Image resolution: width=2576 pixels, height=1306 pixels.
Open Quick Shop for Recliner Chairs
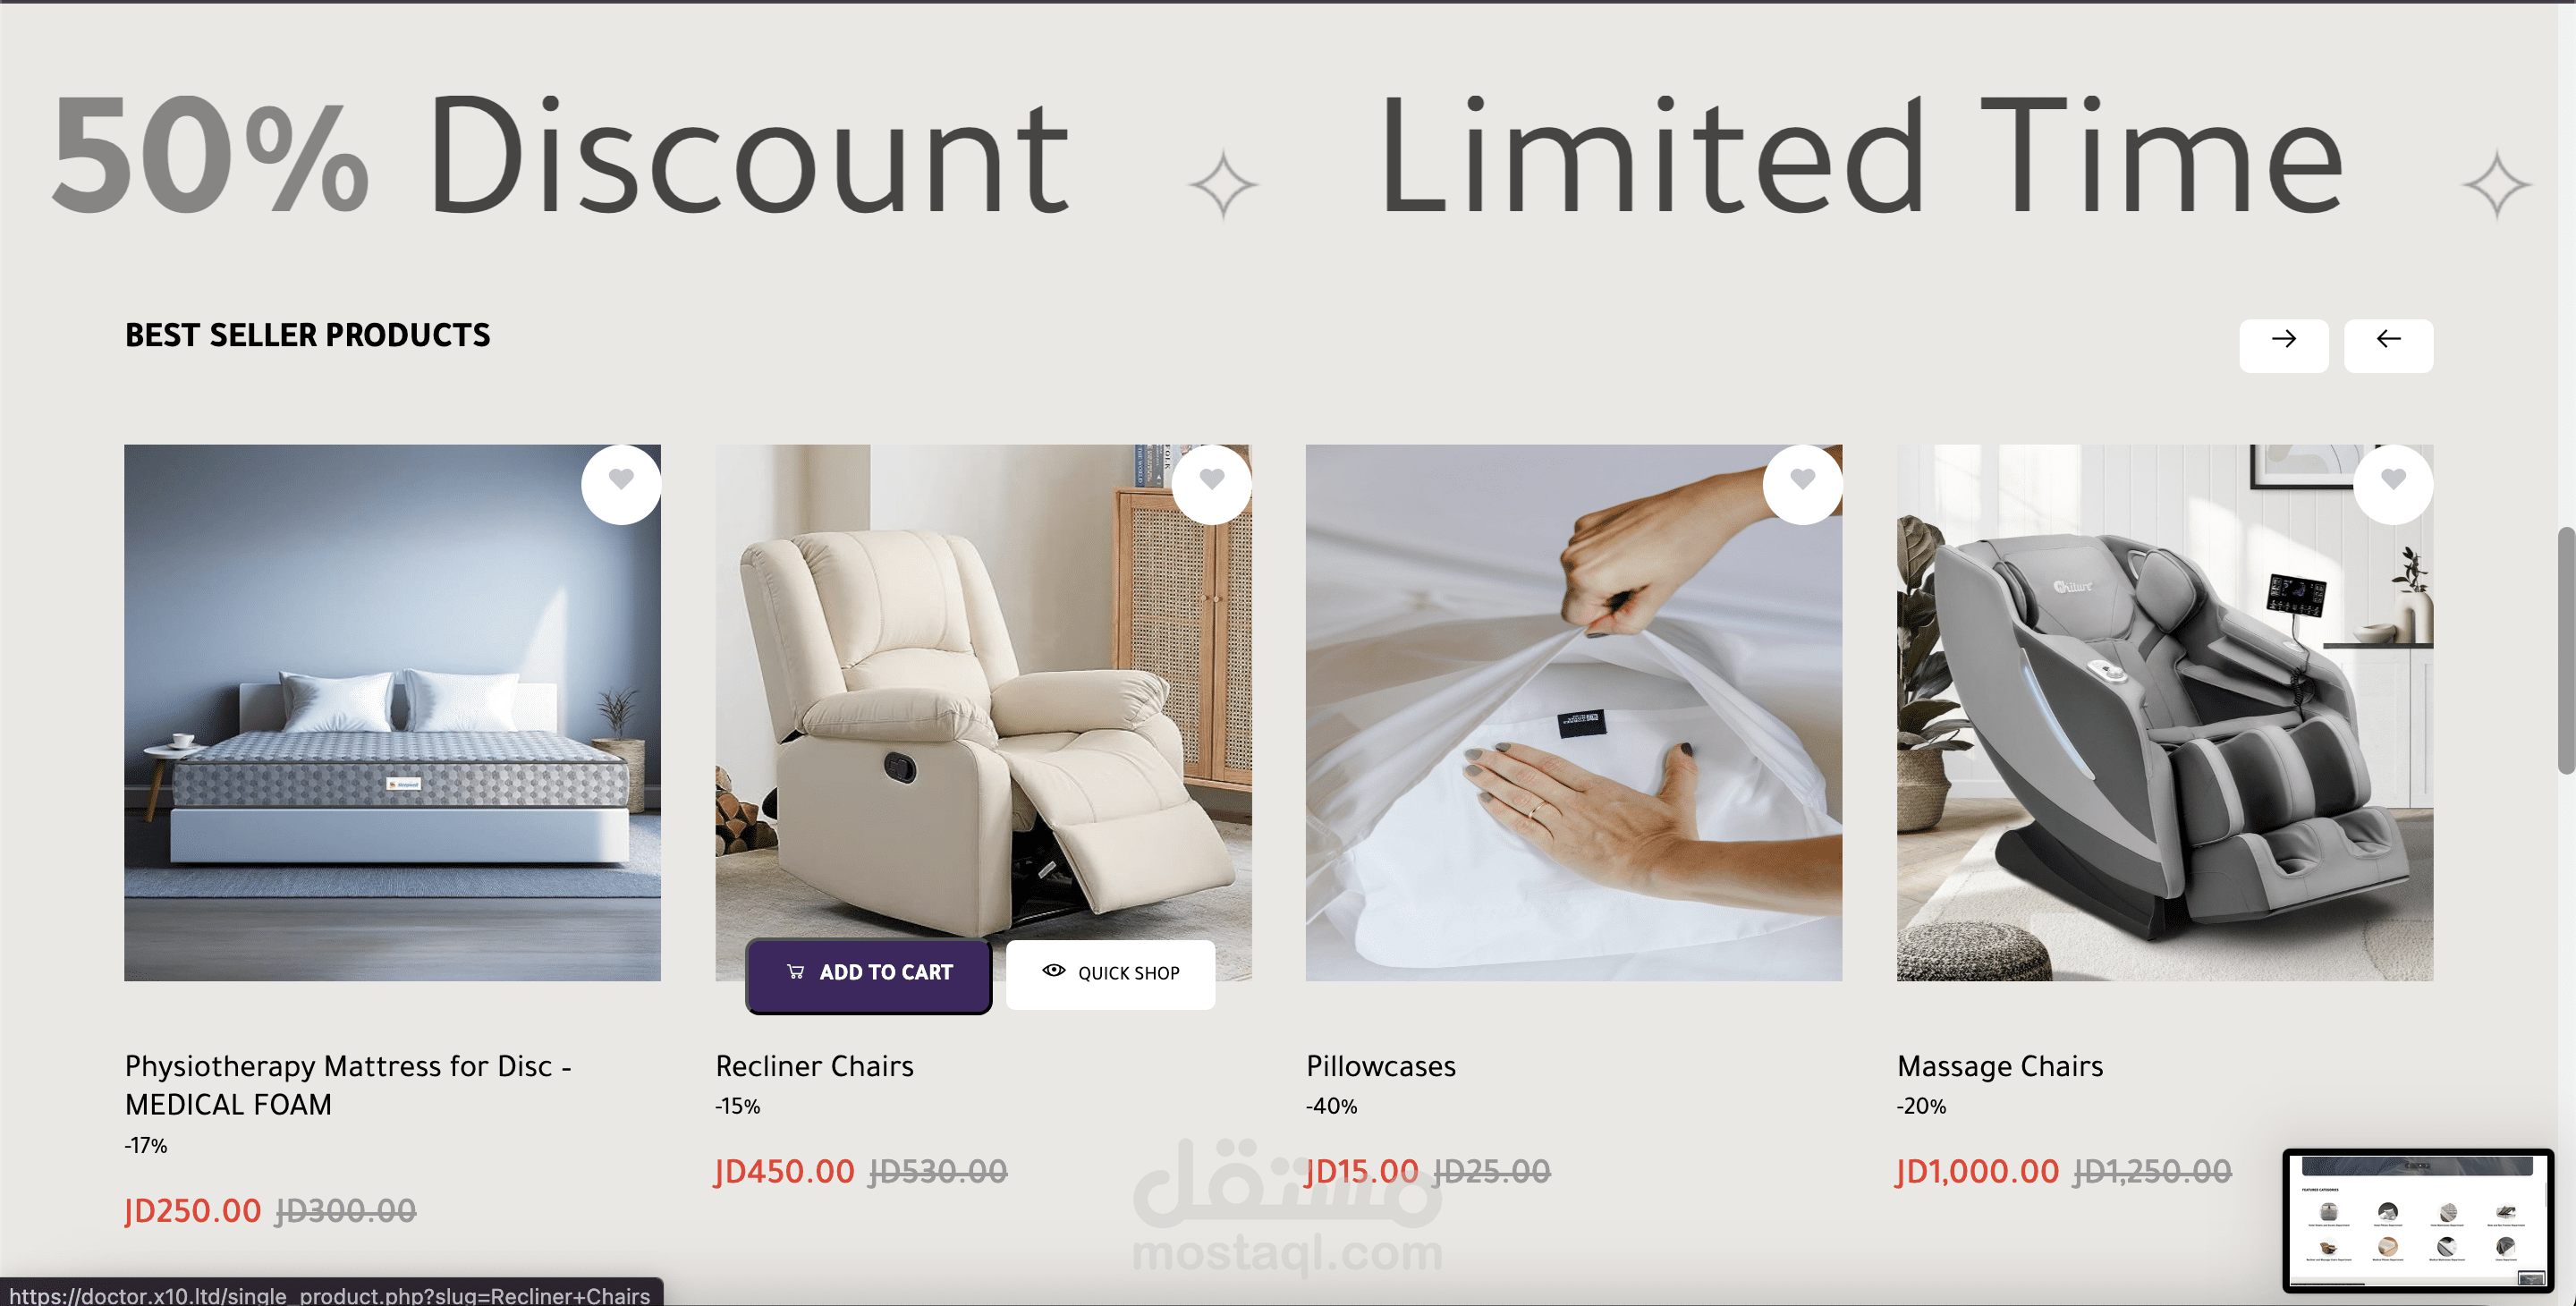tap(1110, 974)
